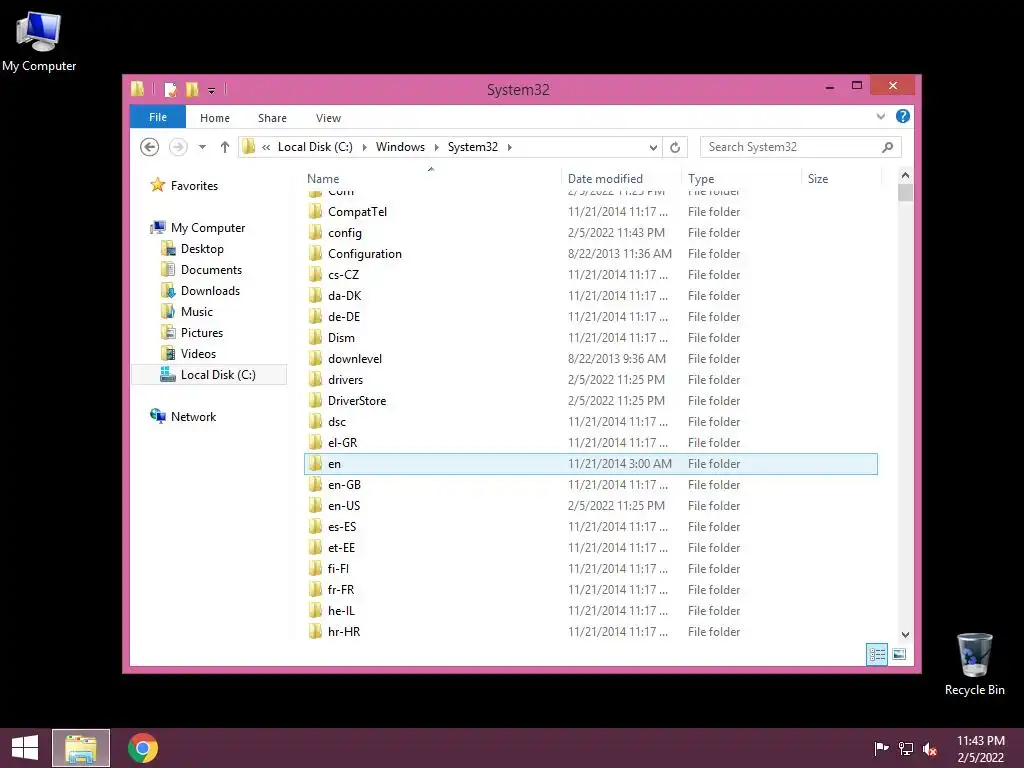Select Pictures in navigation pane
This screenshot has width=1024, height=768.
click(x=202, y=332)
